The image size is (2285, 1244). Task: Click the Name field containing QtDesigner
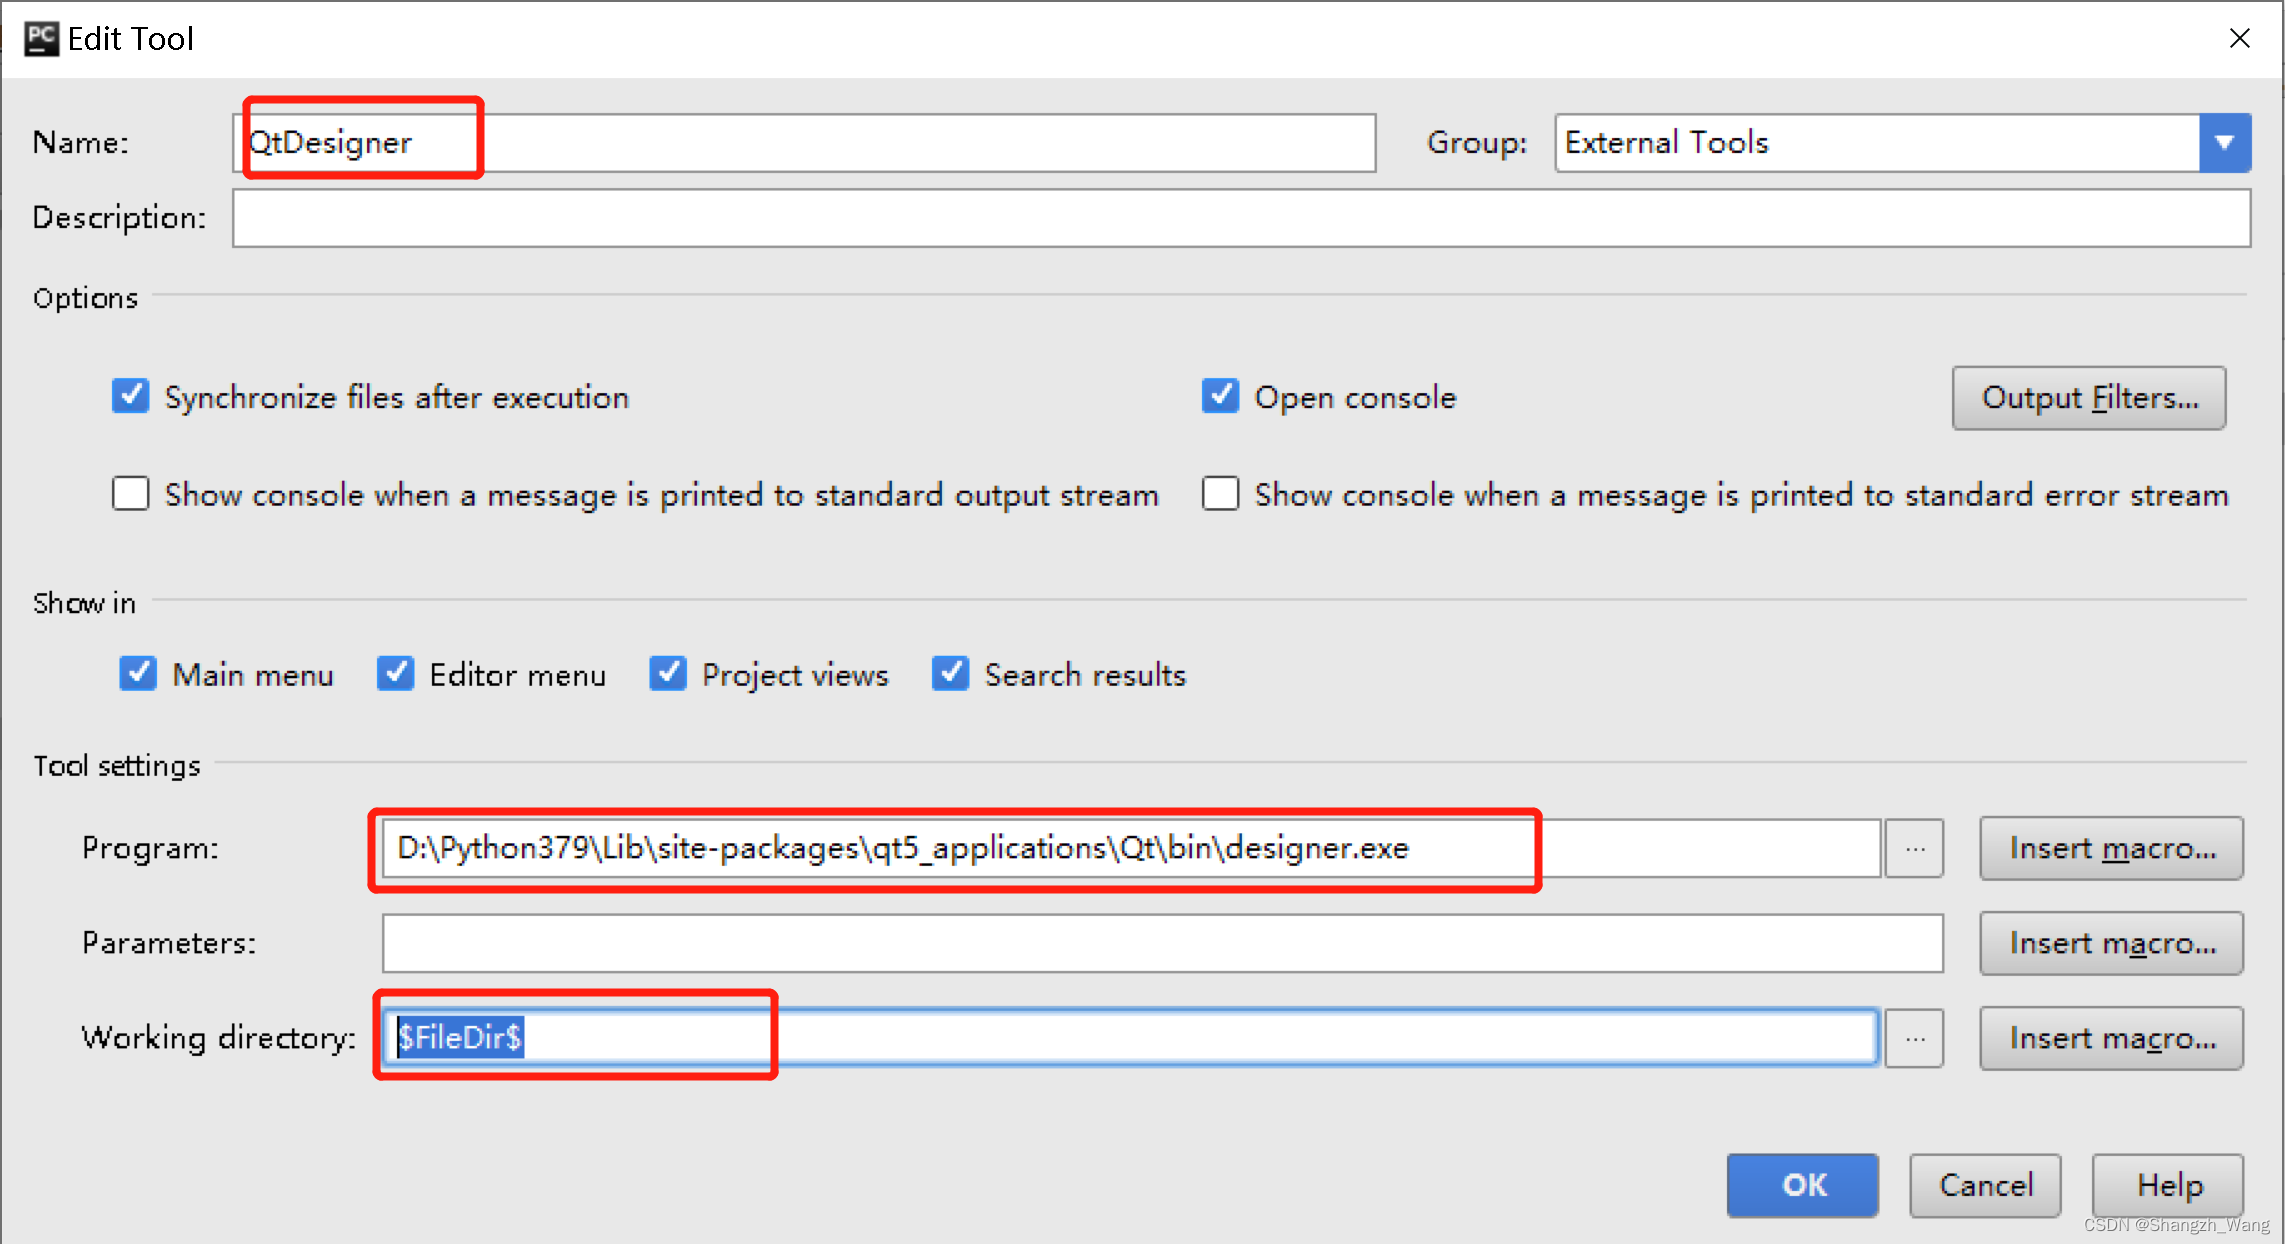click(804, 143)
